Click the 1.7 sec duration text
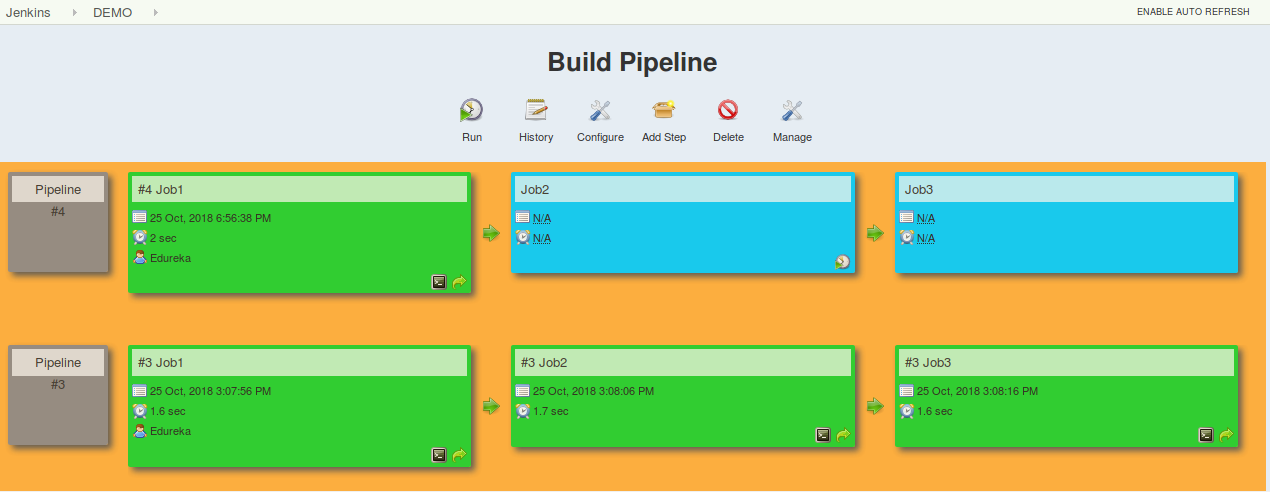The image size is (1270, 492). pyautogui.click(x=551, y=411)
